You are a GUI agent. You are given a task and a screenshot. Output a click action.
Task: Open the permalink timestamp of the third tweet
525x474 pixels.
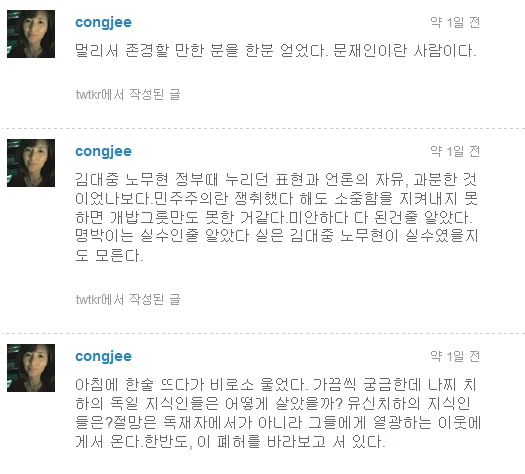click(x=455, y=357)
